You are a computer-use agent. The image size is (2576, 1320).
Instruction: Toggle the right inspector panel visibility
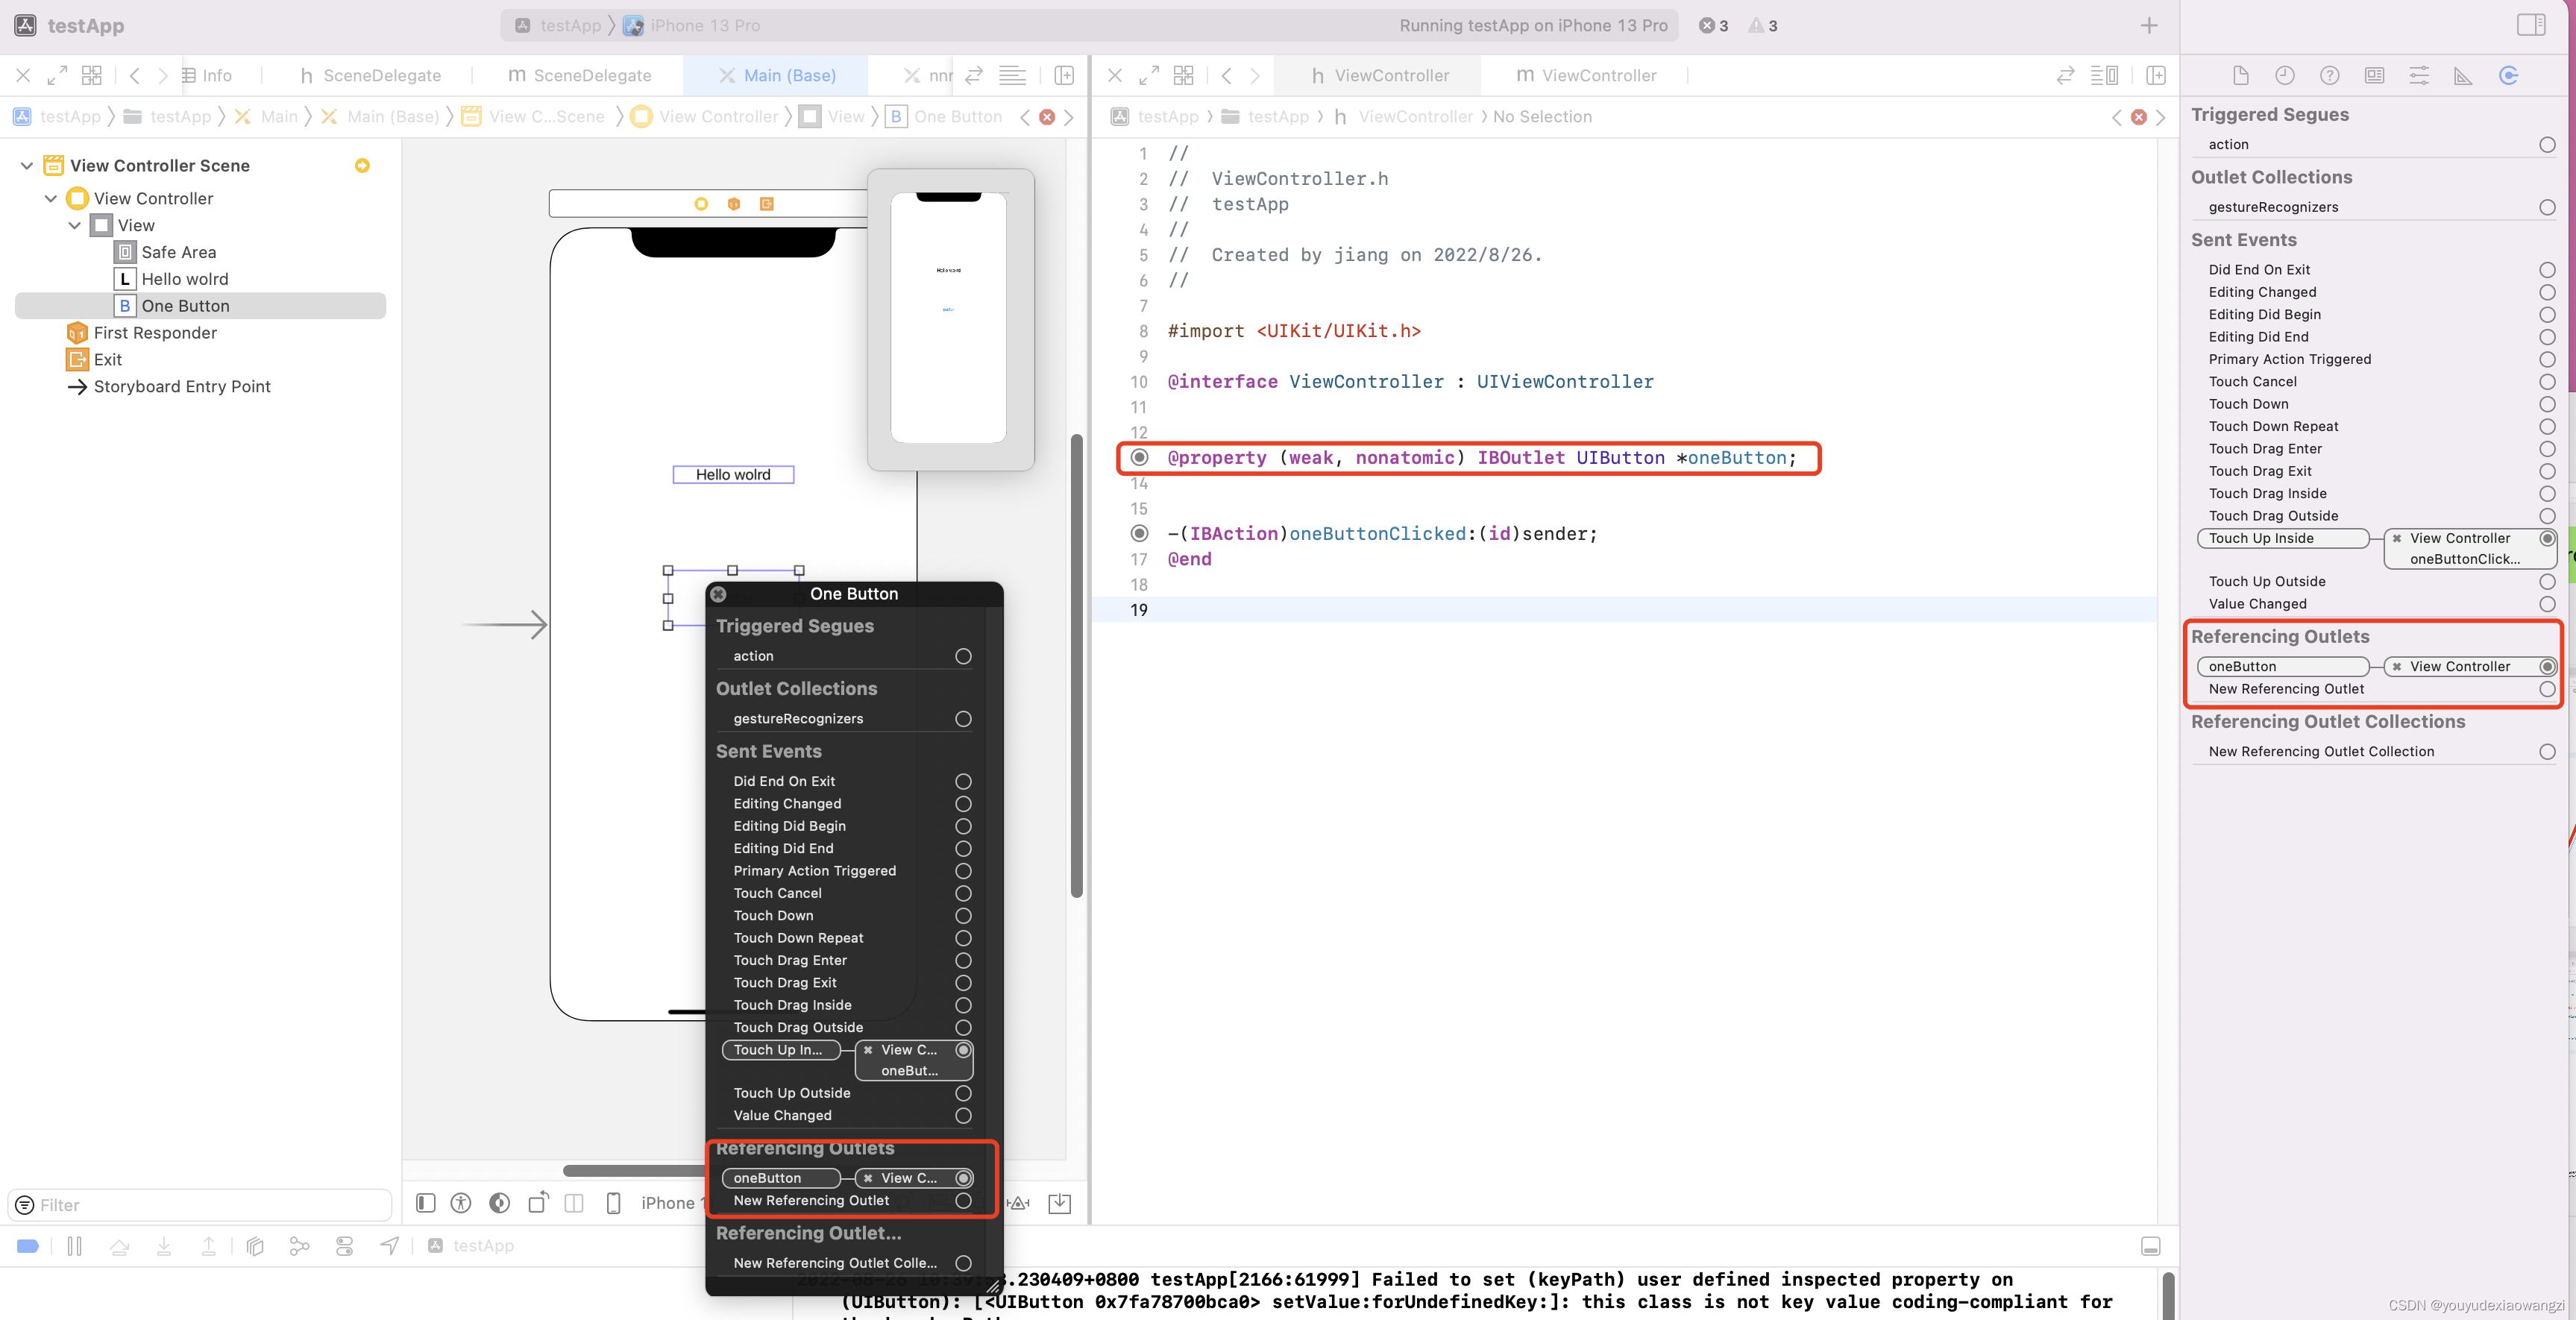[2530, 25]
